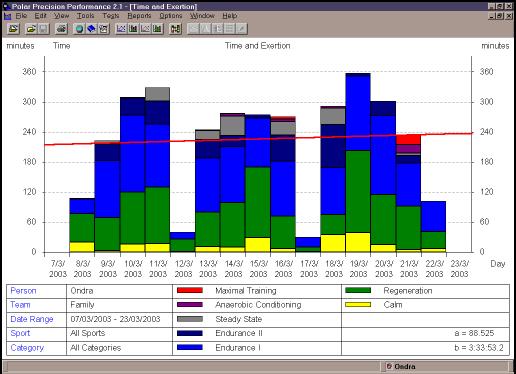Click the green globe toolbar icon

tap(79, 29)
